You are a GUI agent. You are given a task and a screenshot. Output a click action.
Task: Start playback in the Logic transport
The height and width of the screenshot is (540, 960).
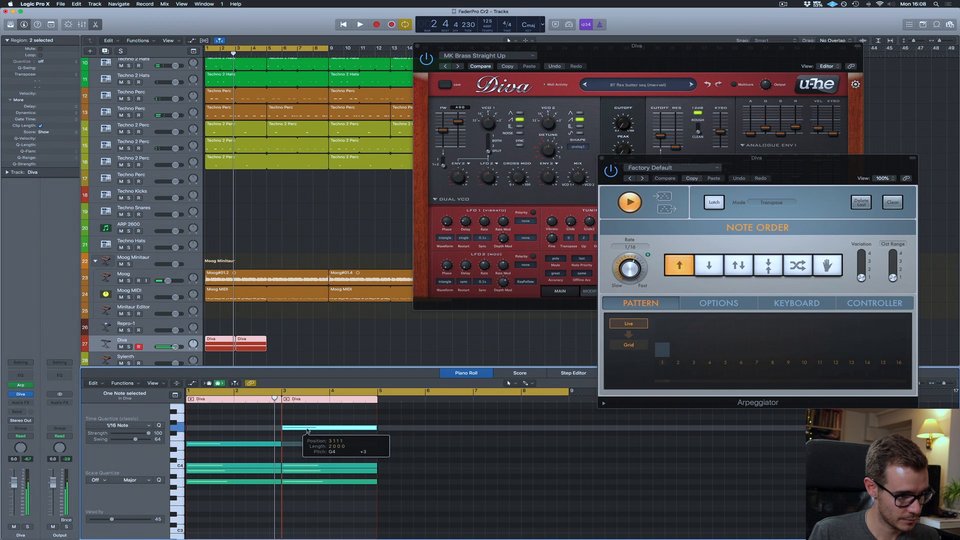(360, 24)
